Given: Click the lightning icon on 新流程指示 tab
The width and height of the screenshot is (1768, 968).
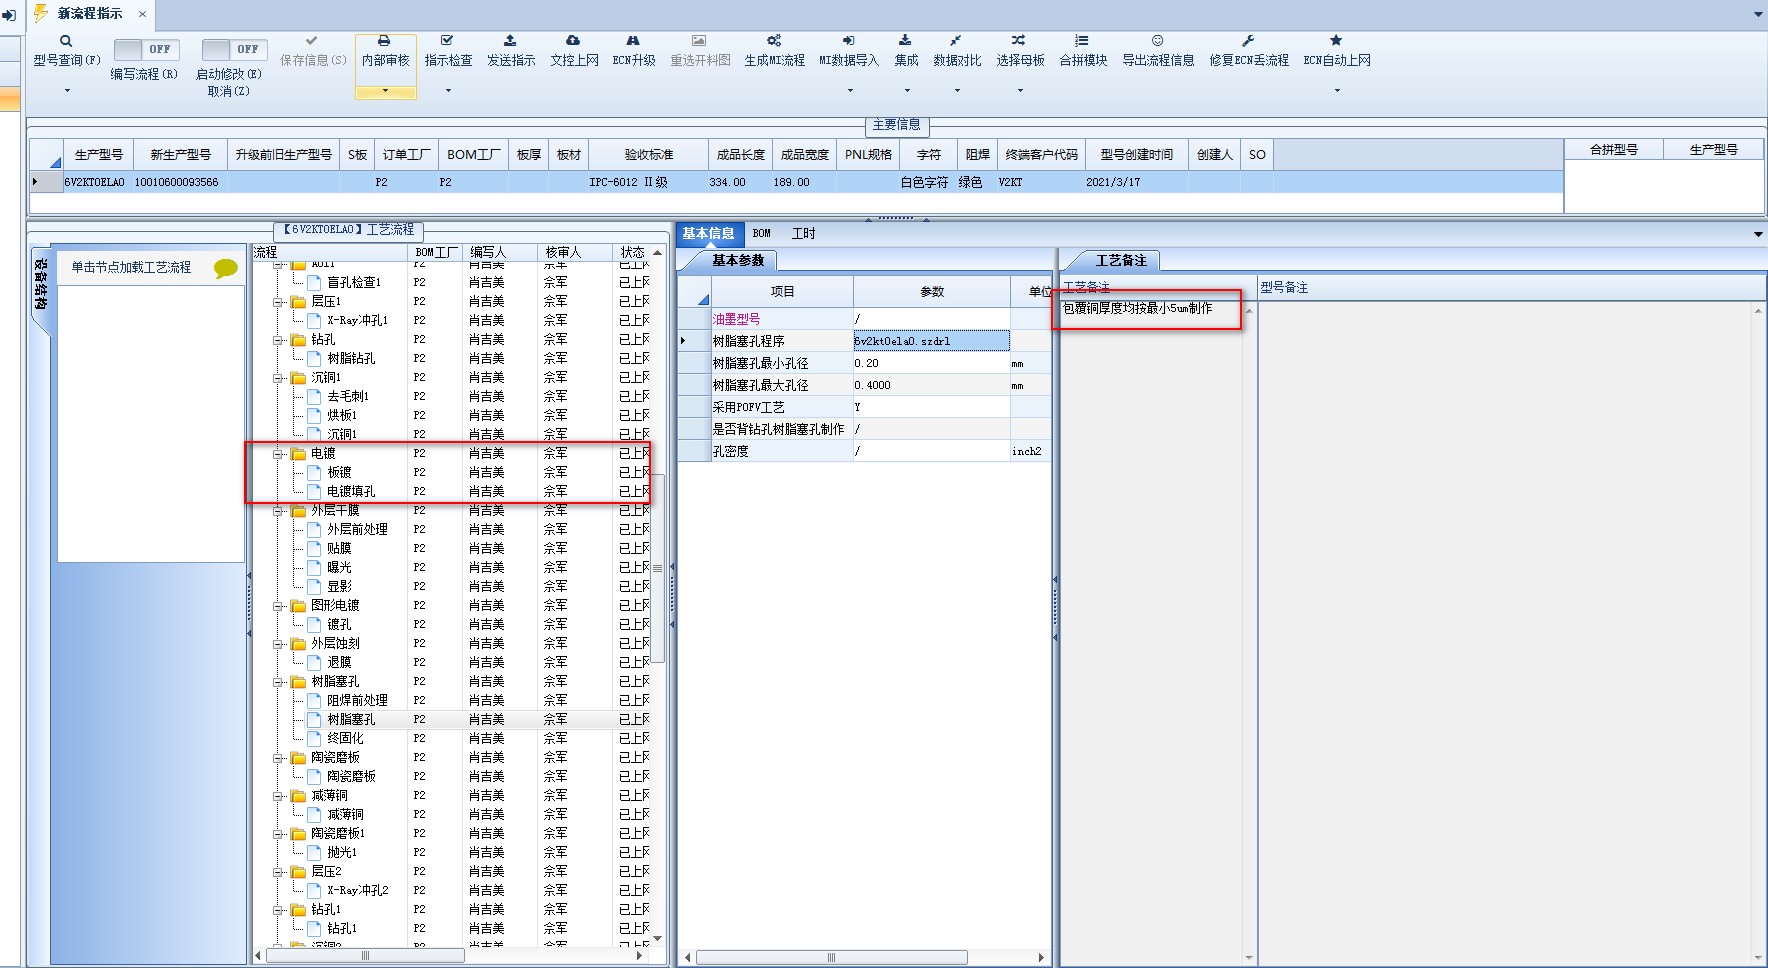Looking at the screenshot, I should tap(41, 13).
